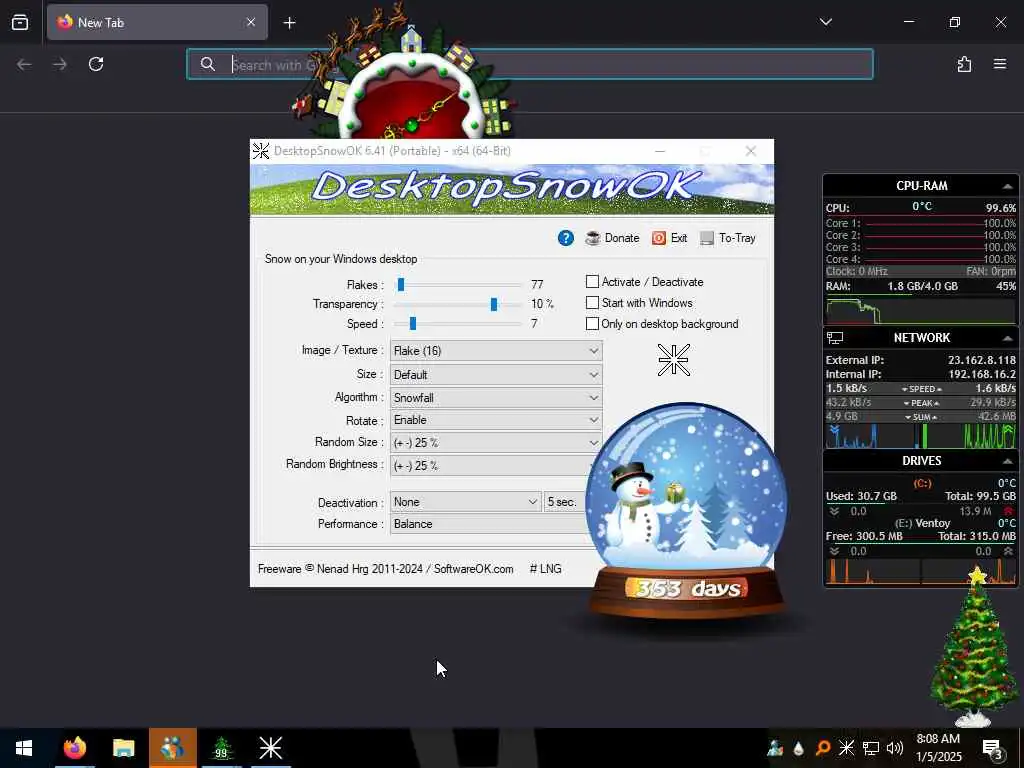The height and width of the screenshot is (768, 1024).
Task: Adjust the Flakes slider handle
Action: [401, 285]
